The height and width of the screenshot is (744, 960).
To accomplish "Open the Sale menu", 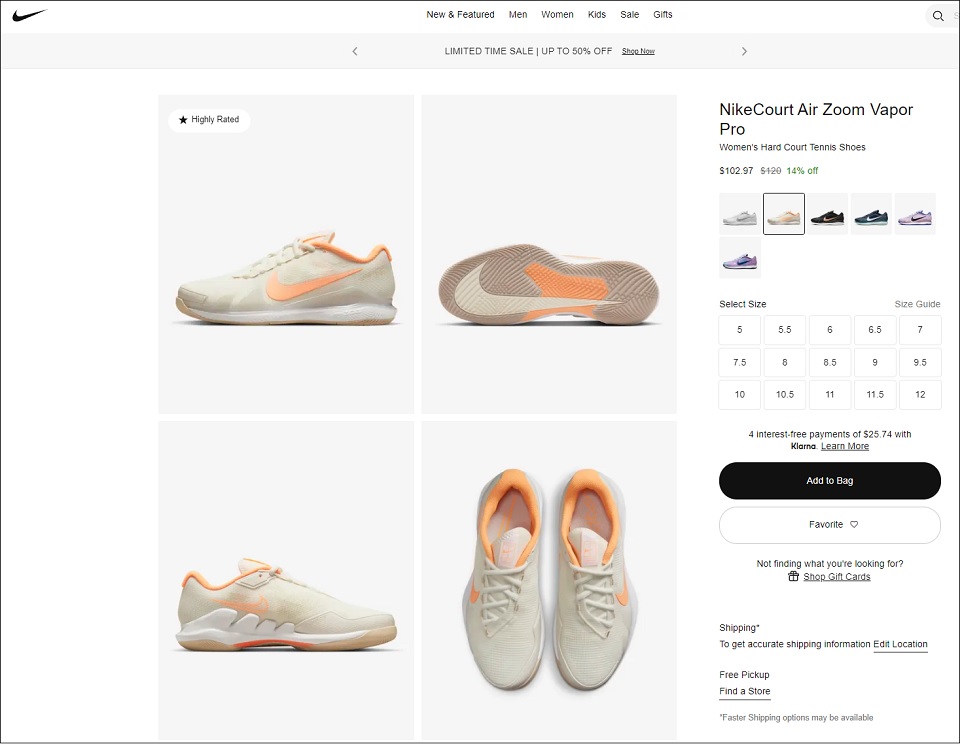I will point(629,15).
